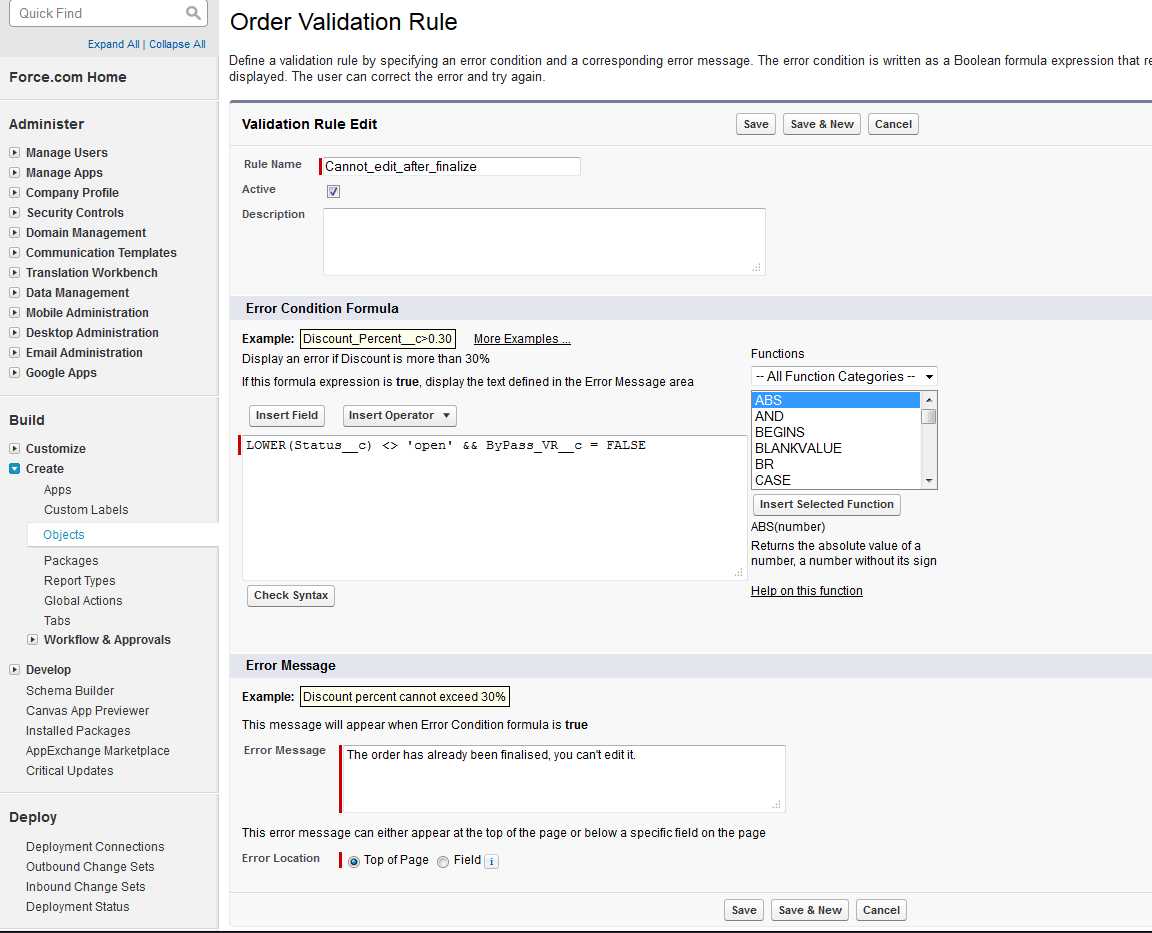Viewport: 1152px width, 933px height.
Task: Click bottom Cancel button
Action: coord(881,910)
